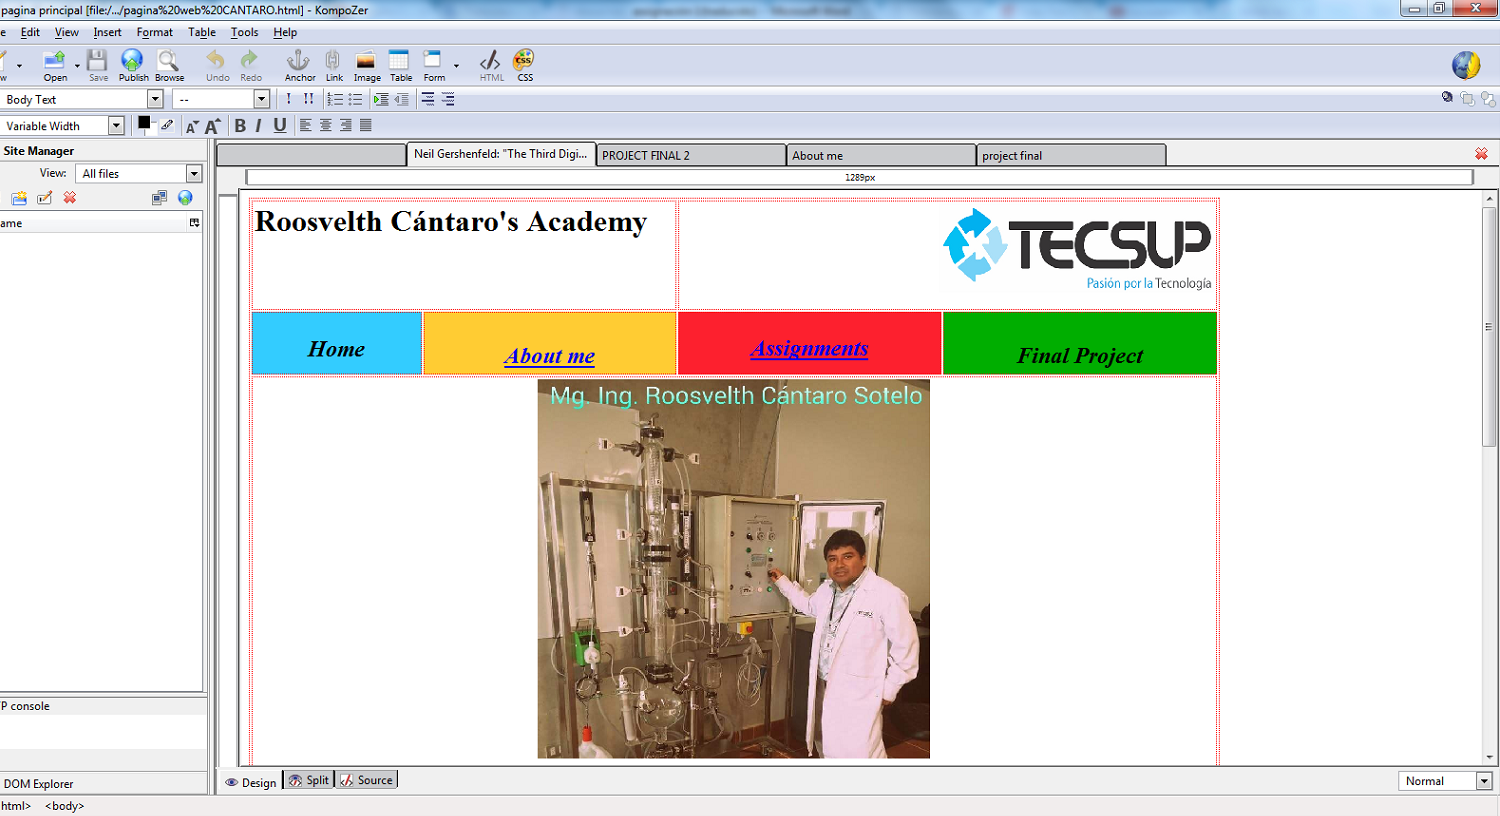Justify the text
This screenshot has width=1500, height=816.
(366, 125)
